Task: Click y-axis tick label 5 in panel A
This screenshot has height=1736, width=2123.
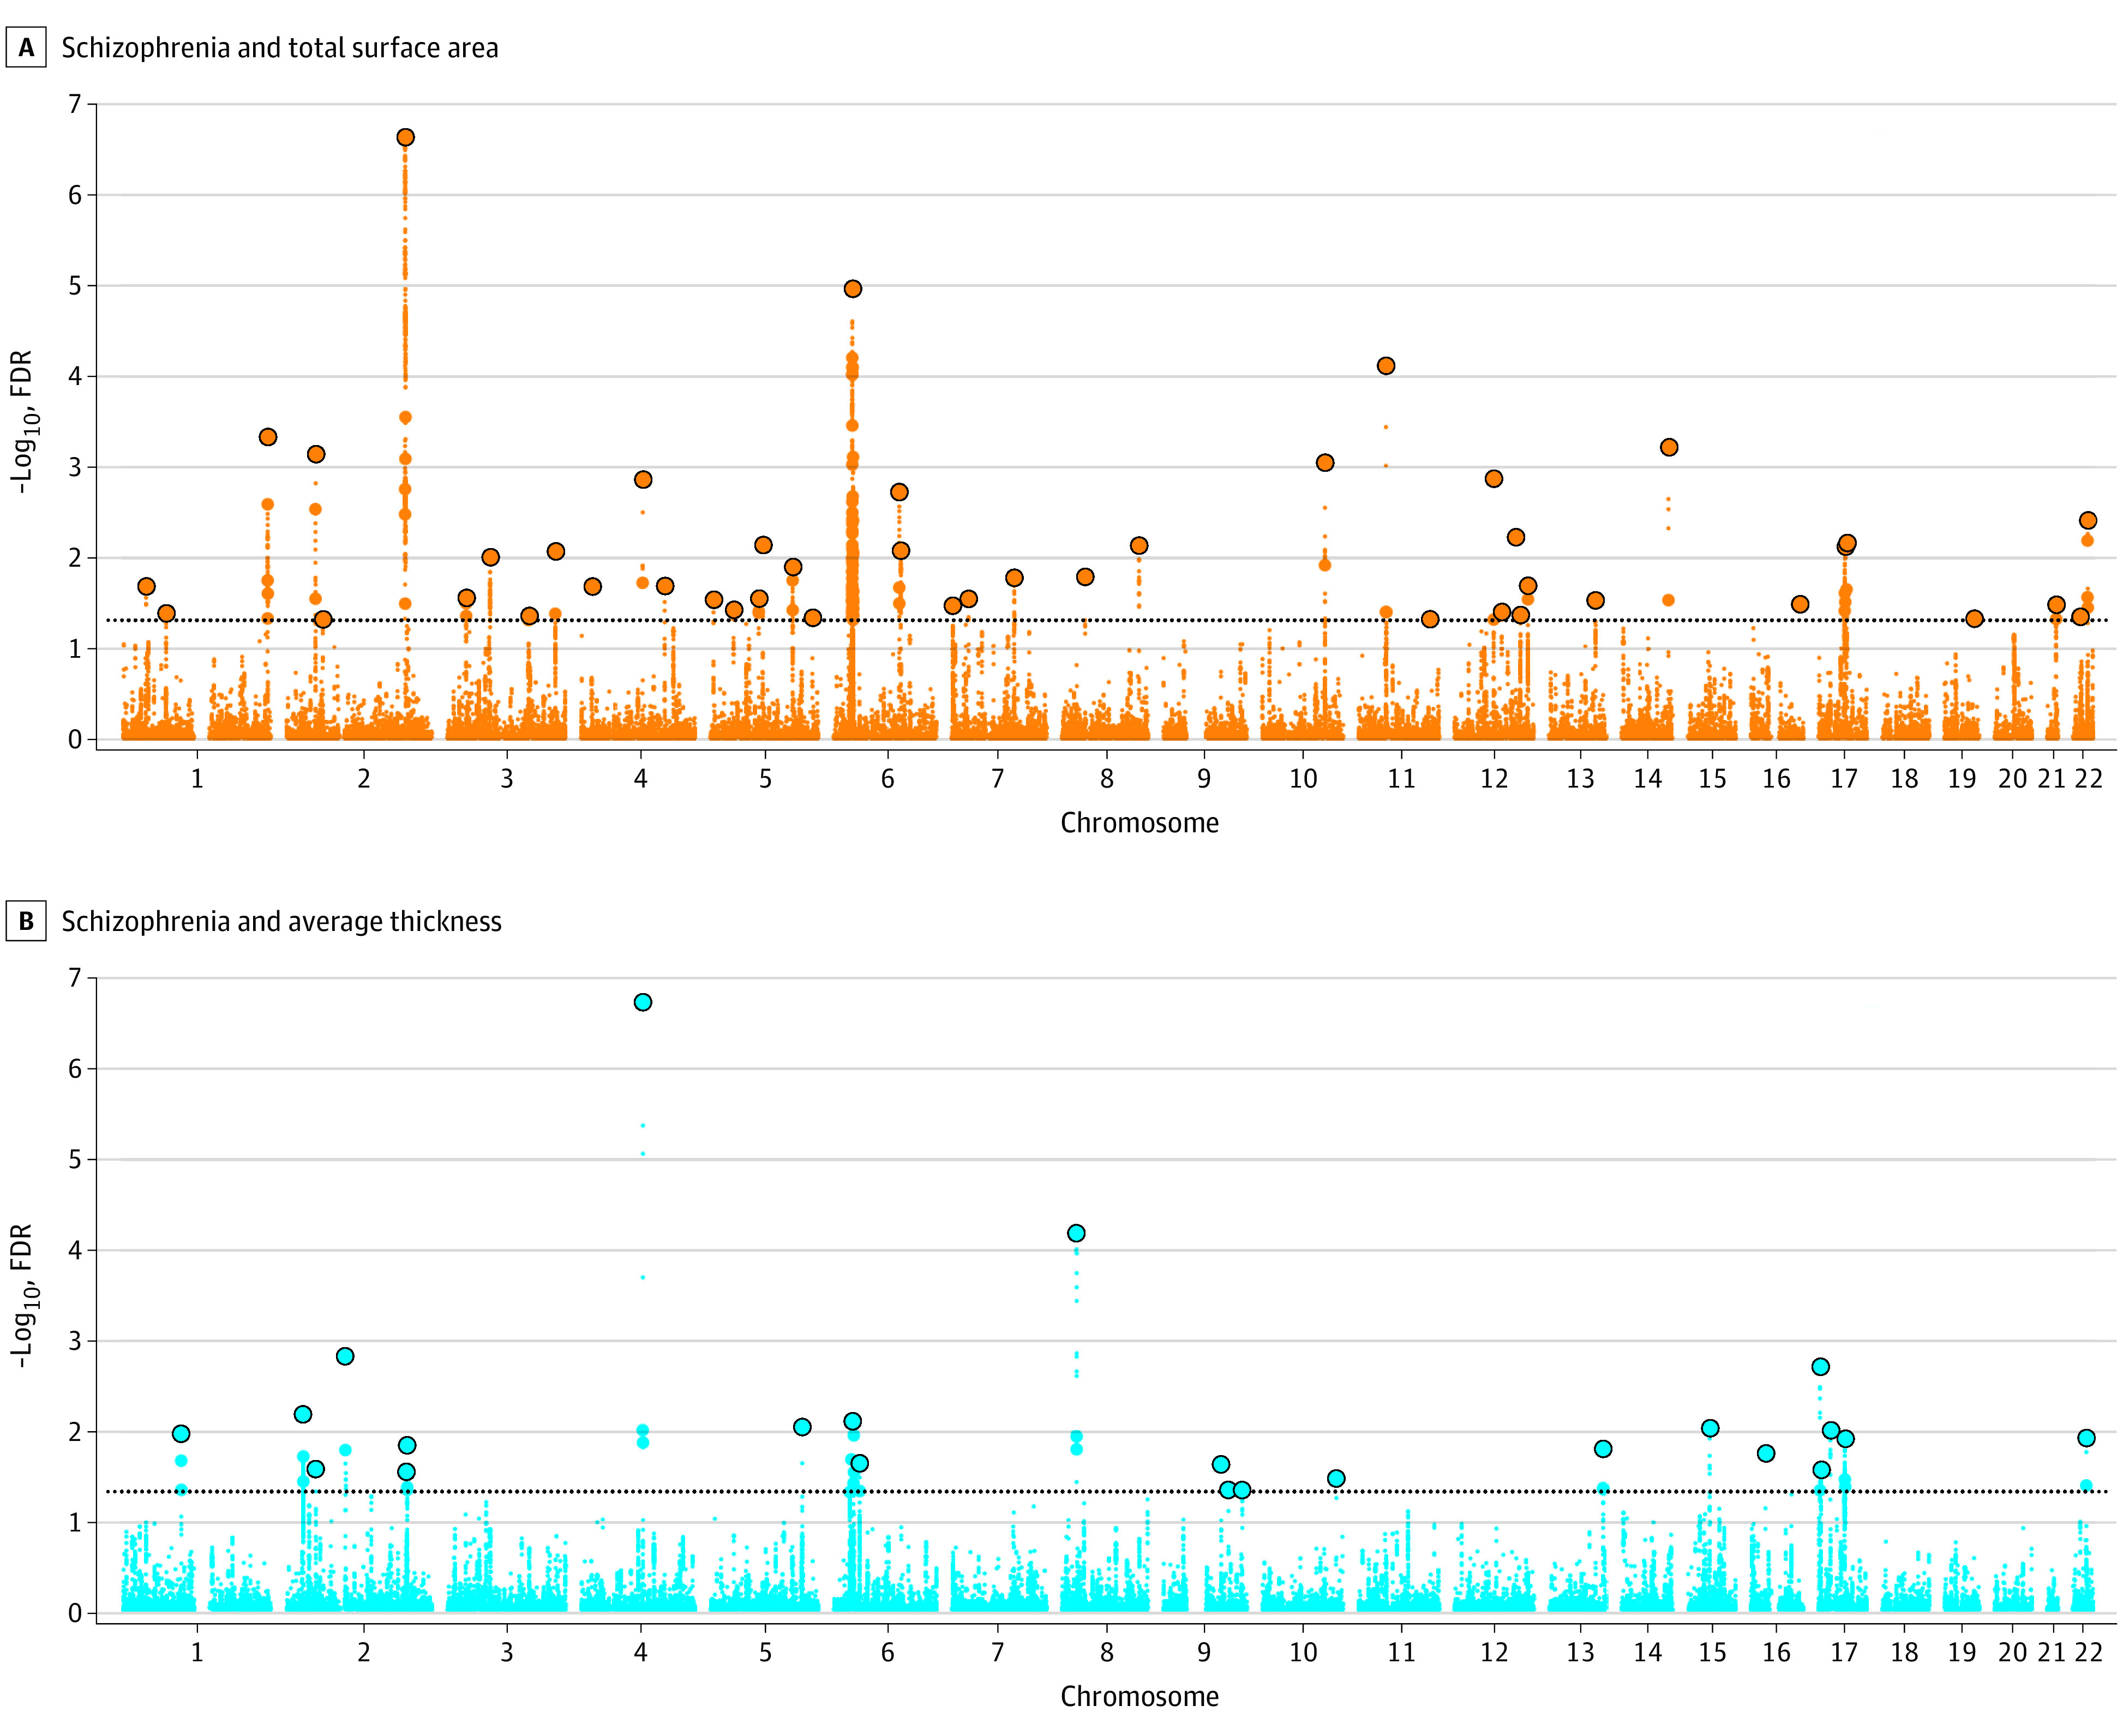Action: (75, 286)
